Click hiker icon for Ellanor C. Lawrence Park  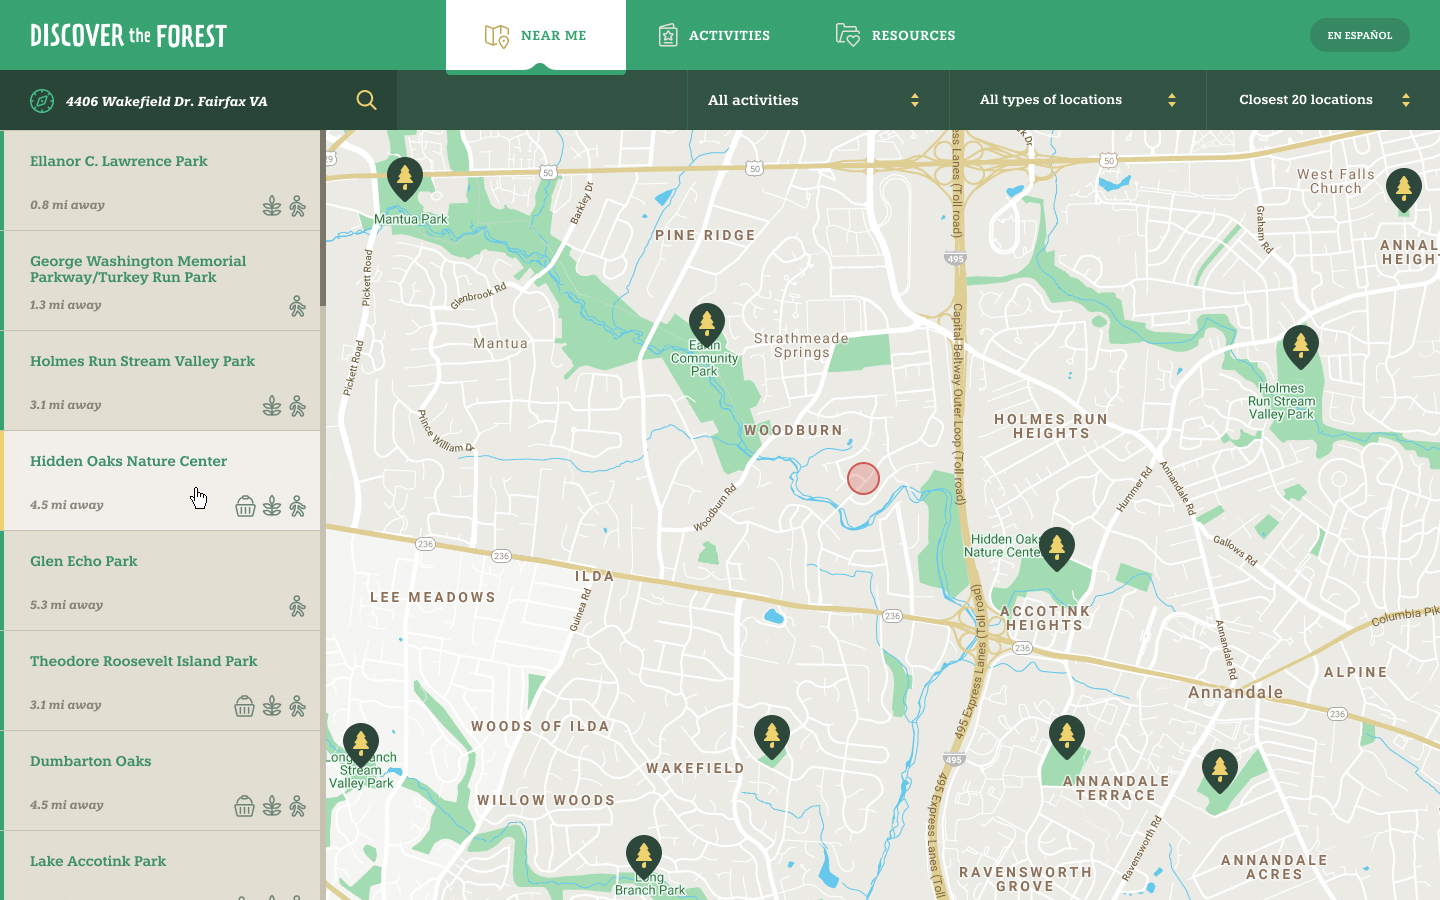297,206
